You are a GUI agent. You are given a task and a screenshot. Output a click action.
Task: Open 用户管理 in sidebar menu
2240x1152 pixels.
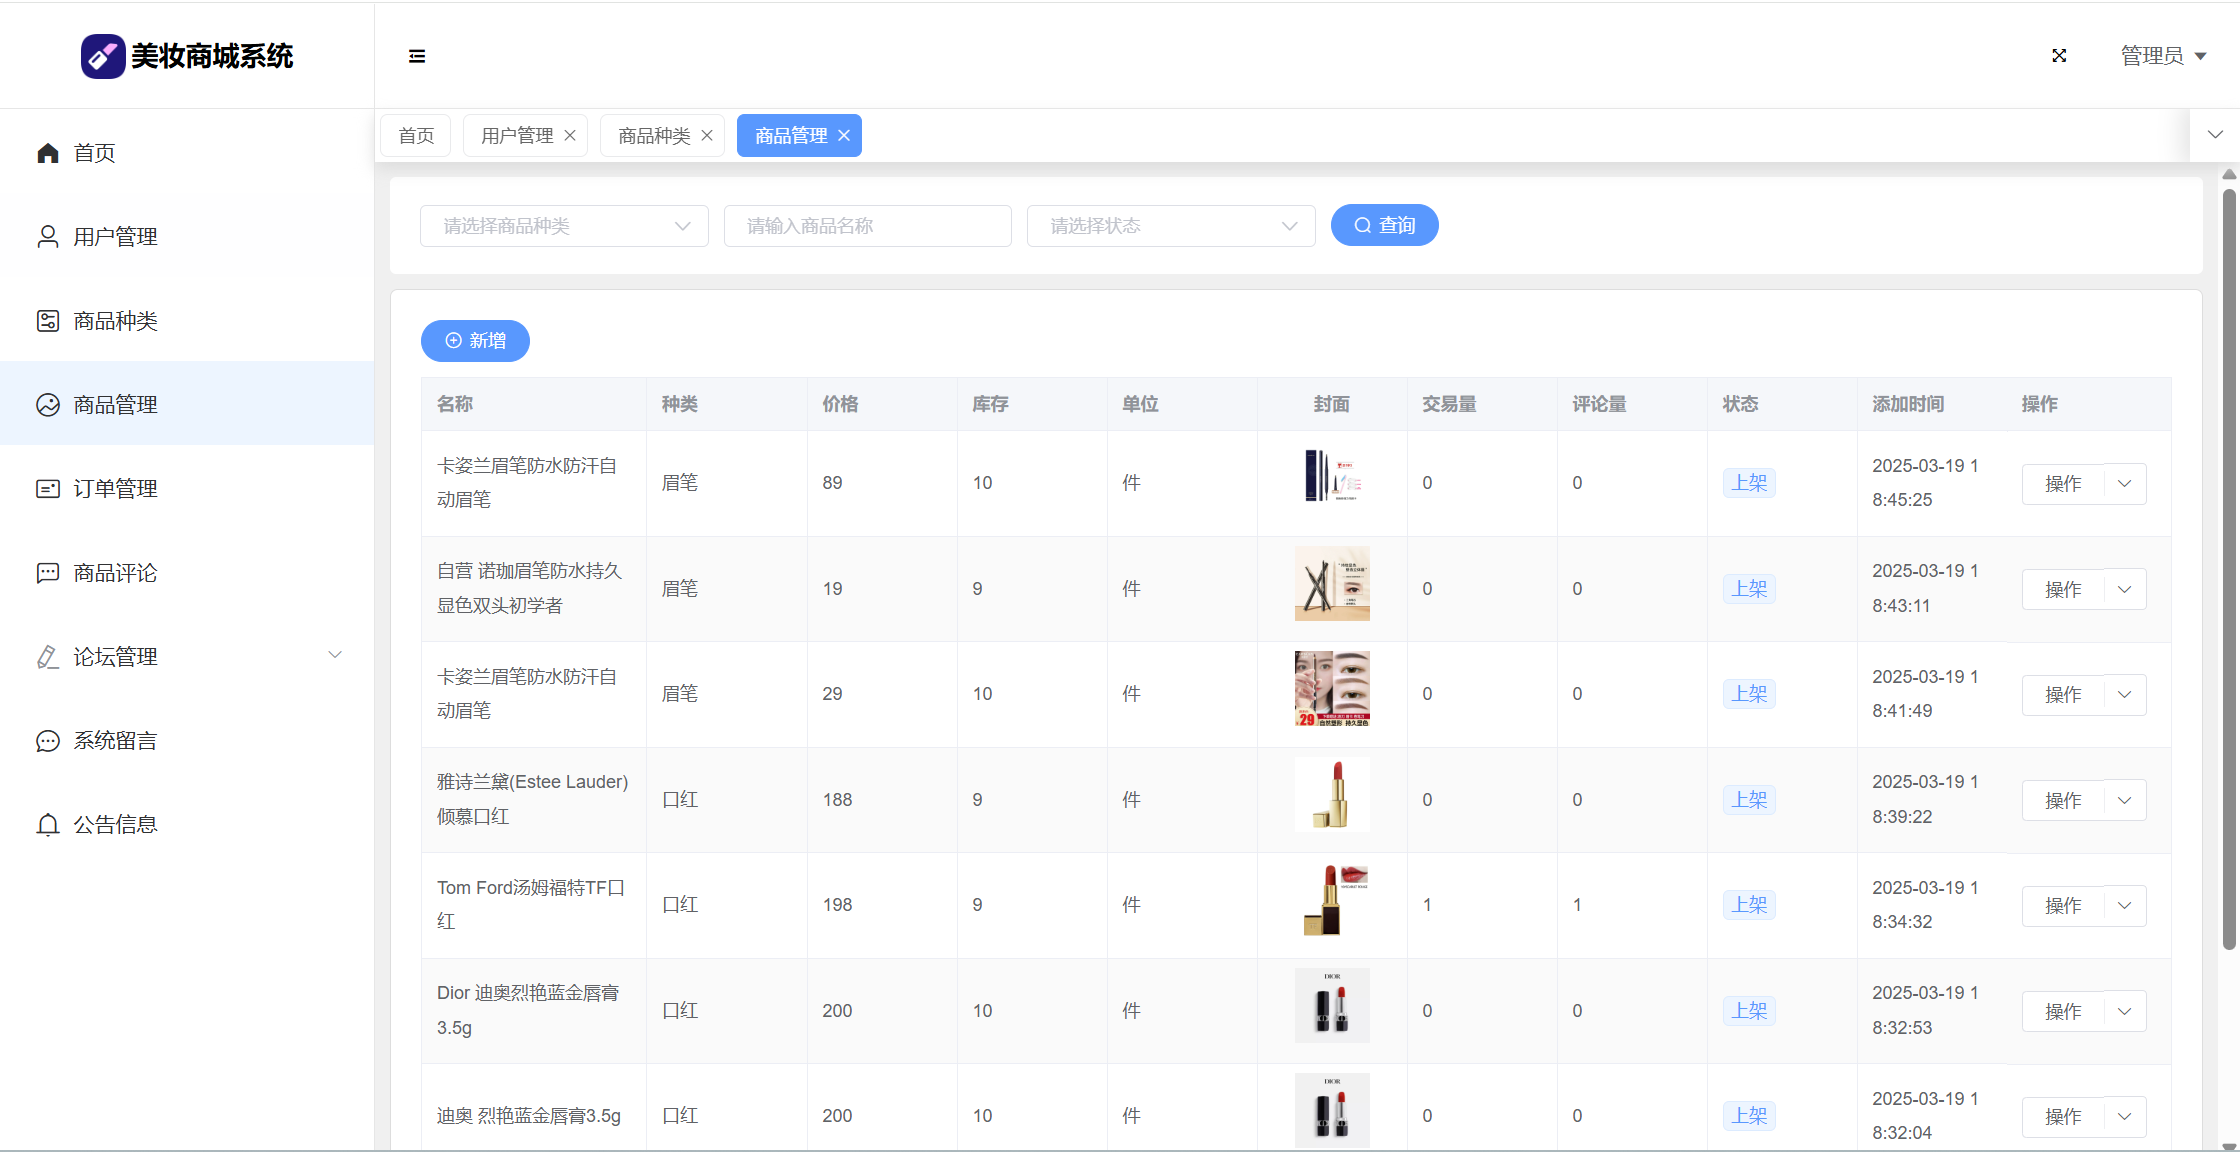pyautogui.click(x=115, y=237)
